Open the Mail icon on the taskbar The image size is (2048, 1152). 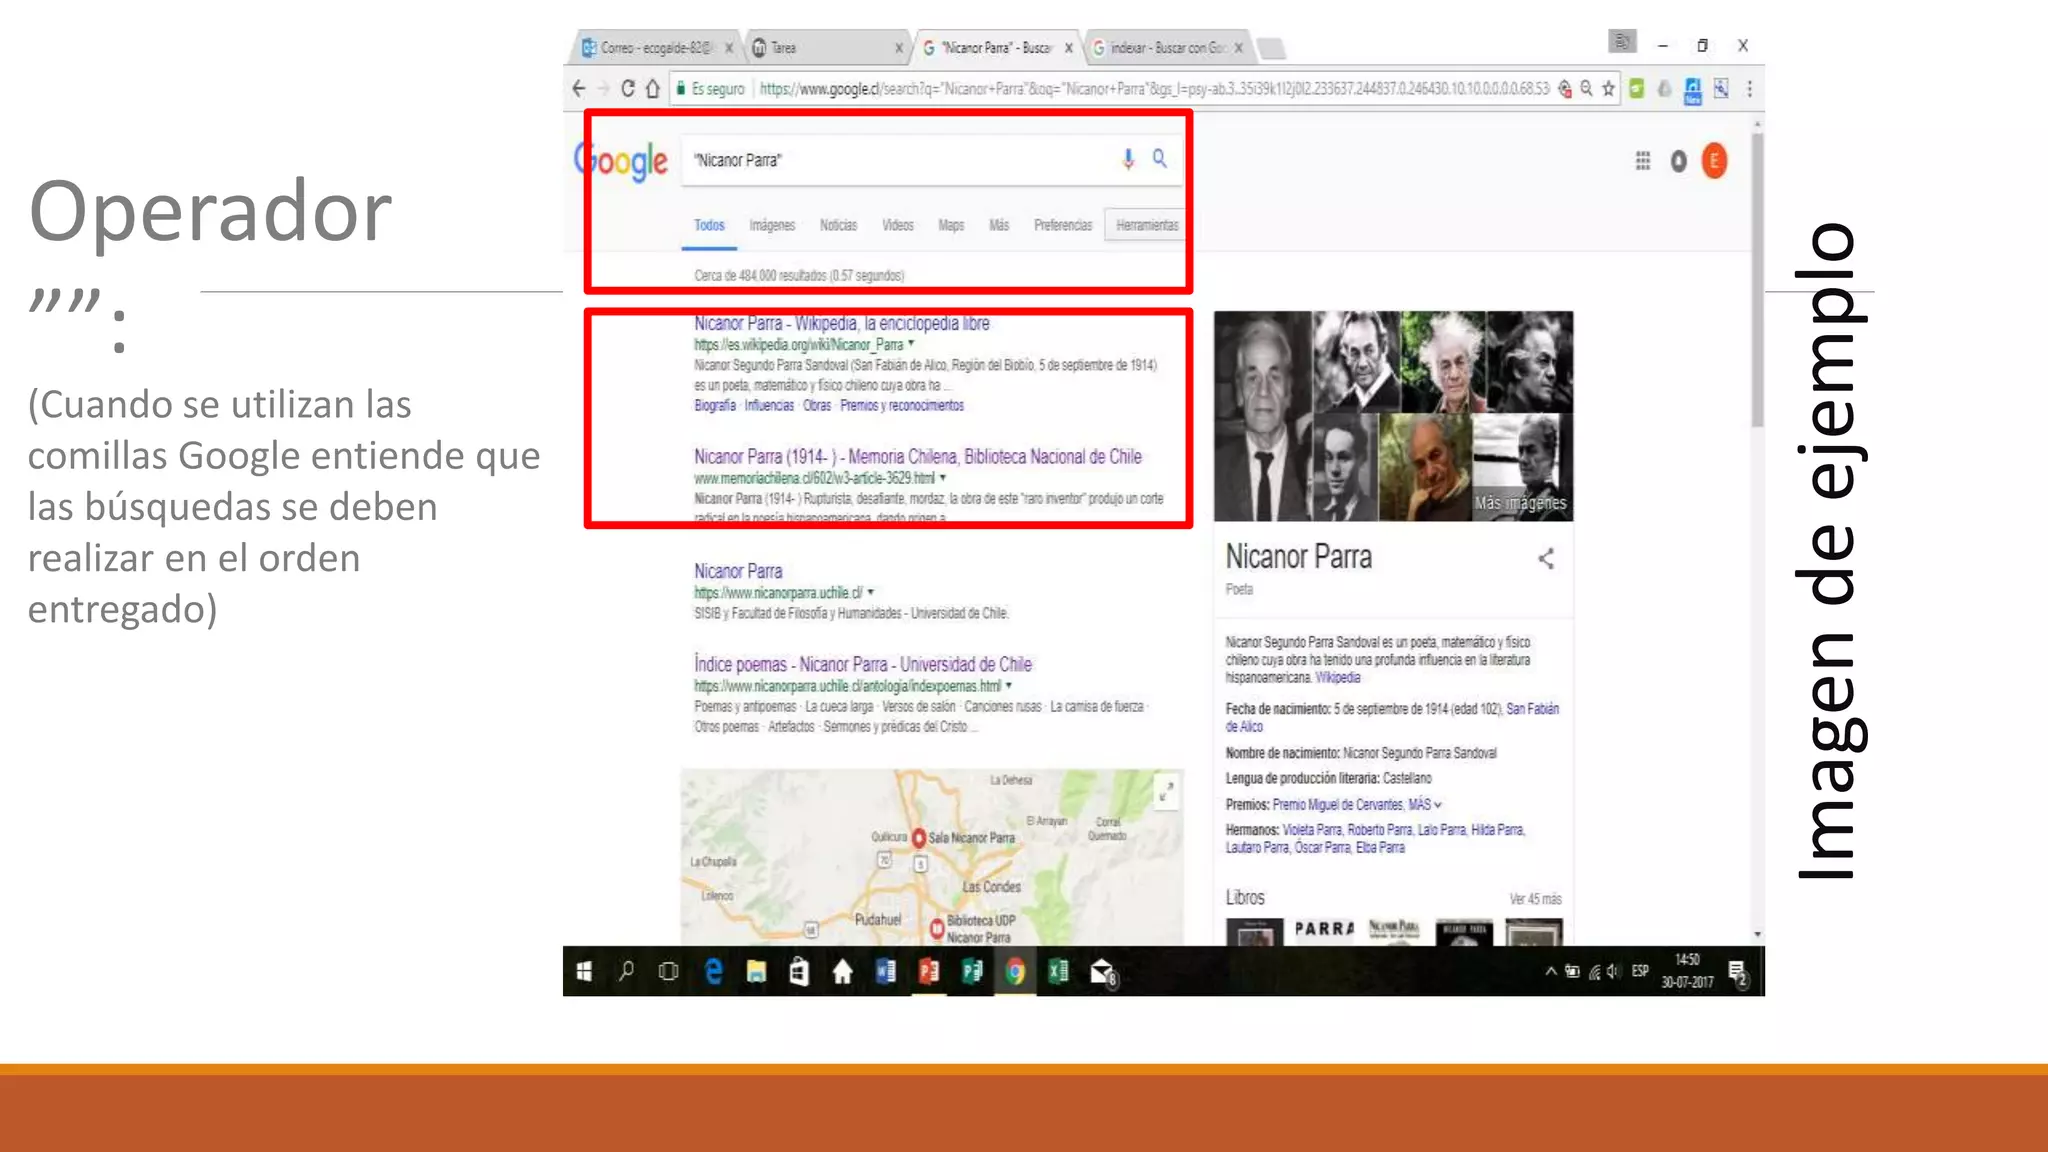pos(1103,972)
